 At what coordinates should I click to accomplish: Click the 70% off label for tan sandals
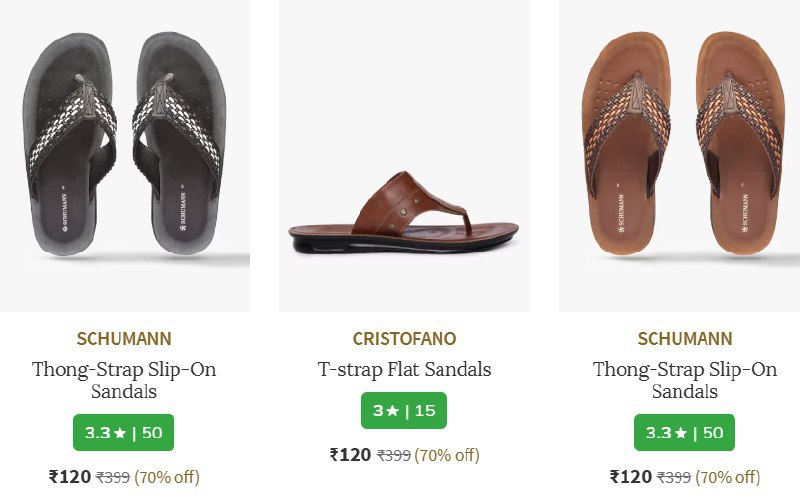click(x=728, y=478)
